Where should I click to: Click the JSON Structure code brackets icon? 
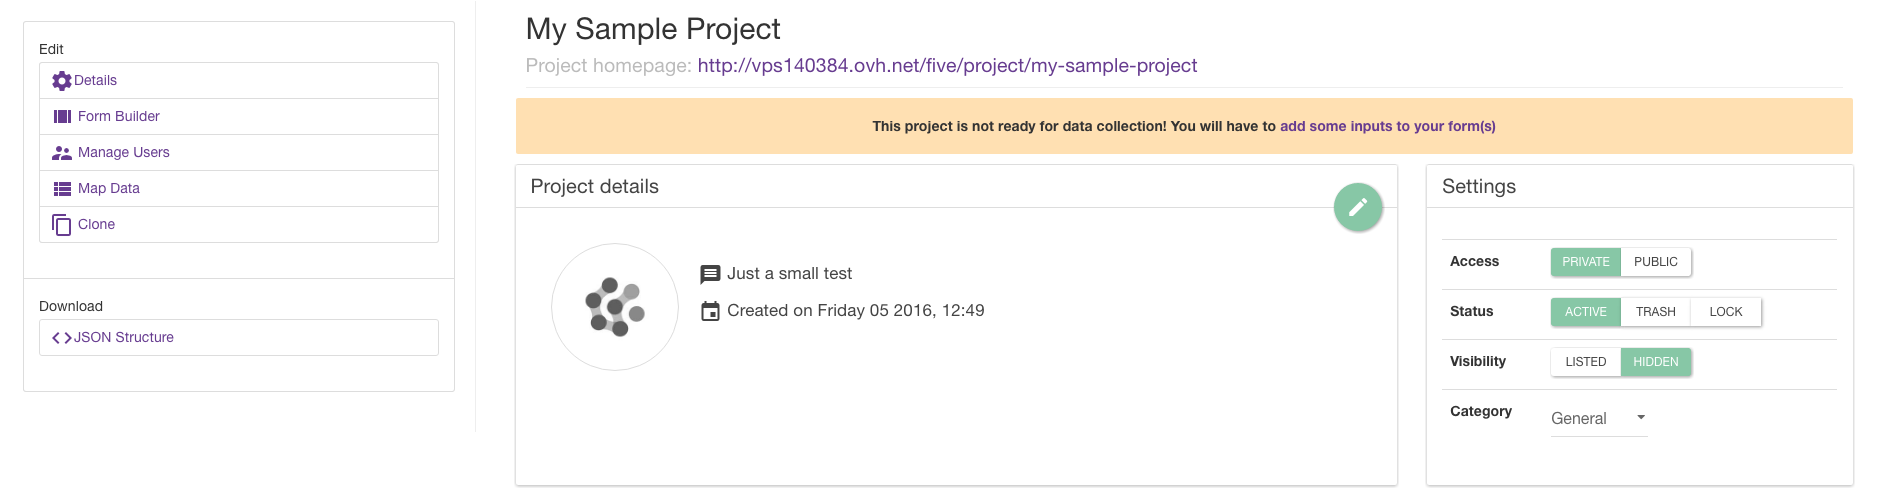(62, 338)
